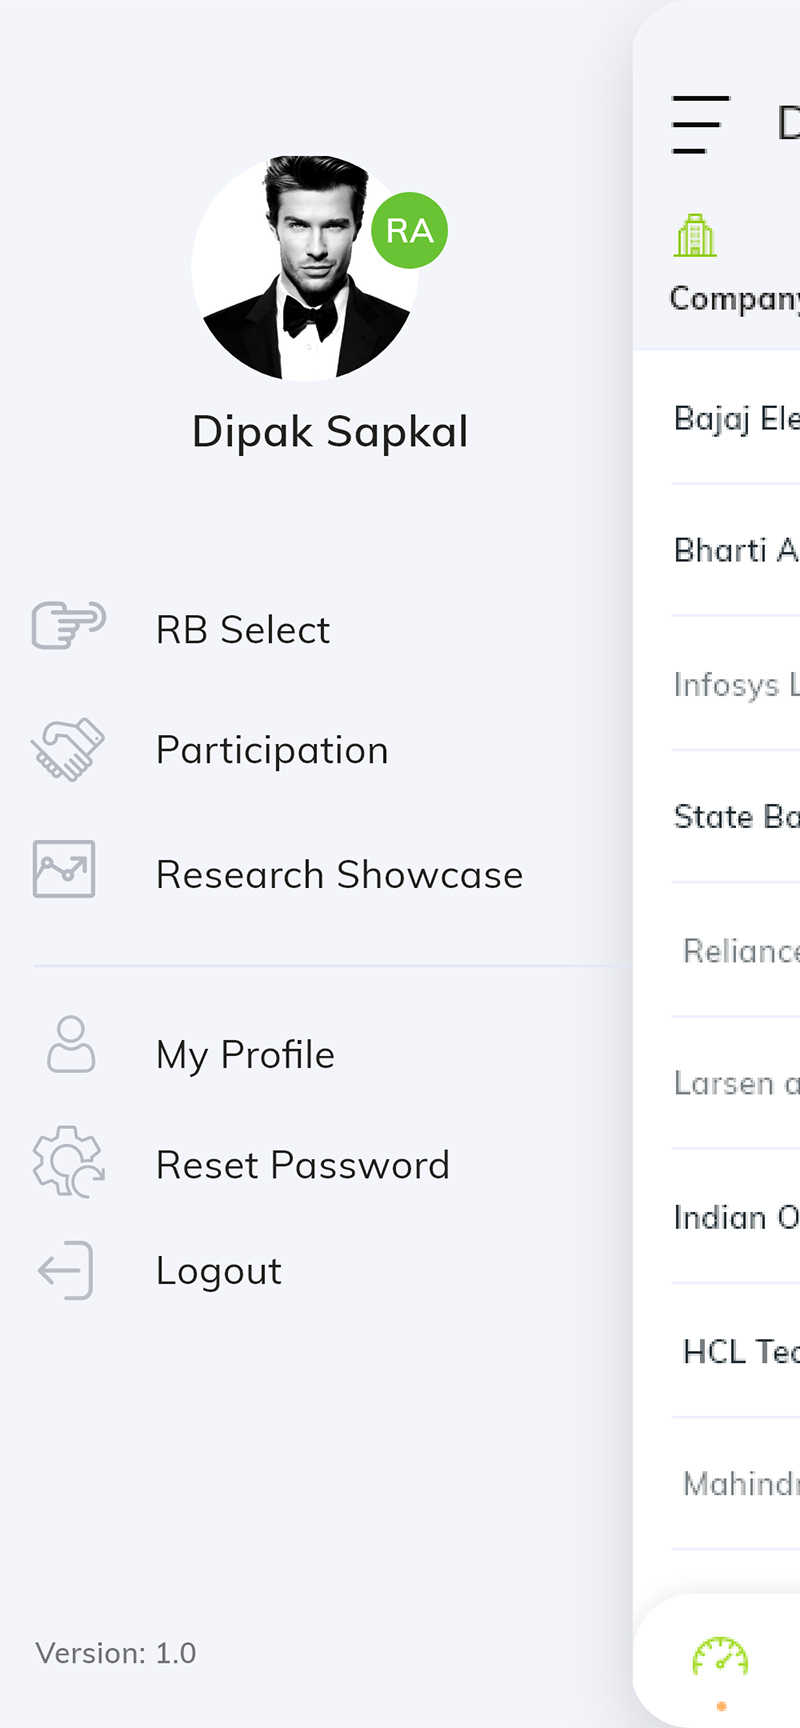Select the Bharti company row
The height and width of the screenshot is (1728, 800).
pyautogui.click(x=736, y=550)
